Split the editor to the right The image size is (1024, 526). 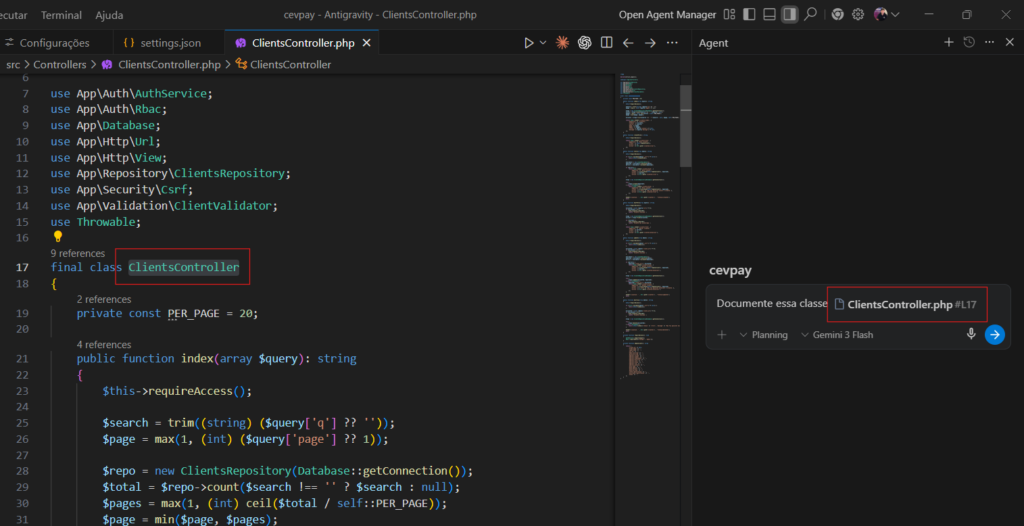coord(607,43)
